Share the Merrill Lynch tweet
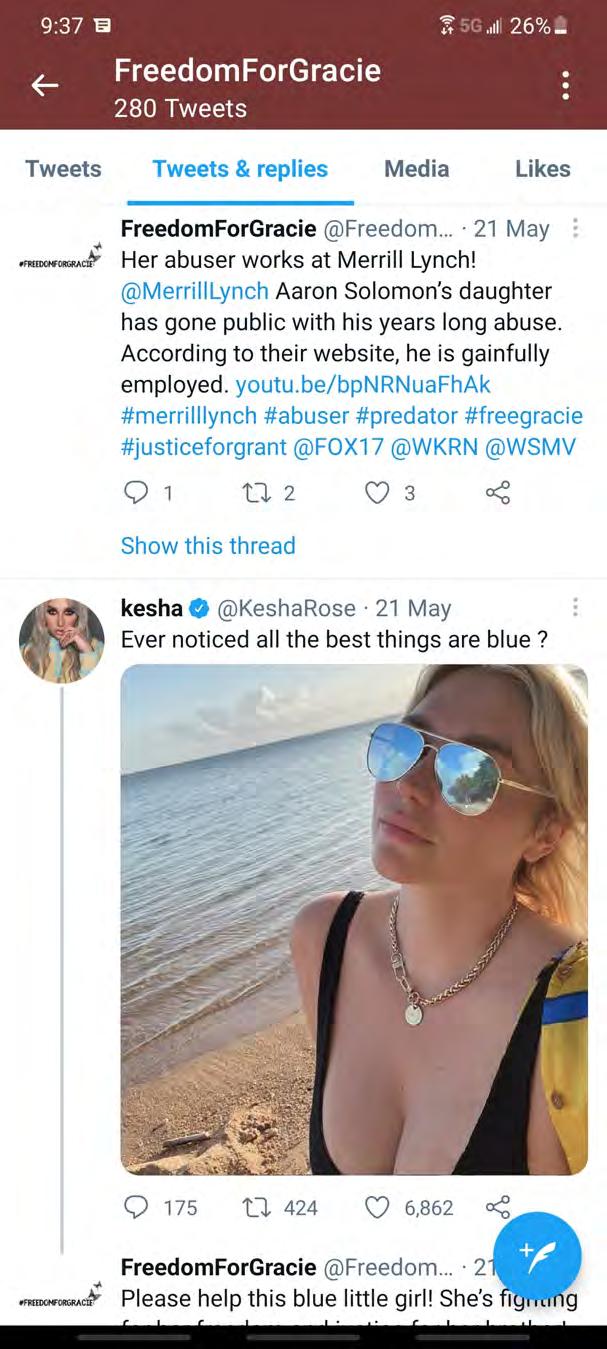 click(497, 493)
